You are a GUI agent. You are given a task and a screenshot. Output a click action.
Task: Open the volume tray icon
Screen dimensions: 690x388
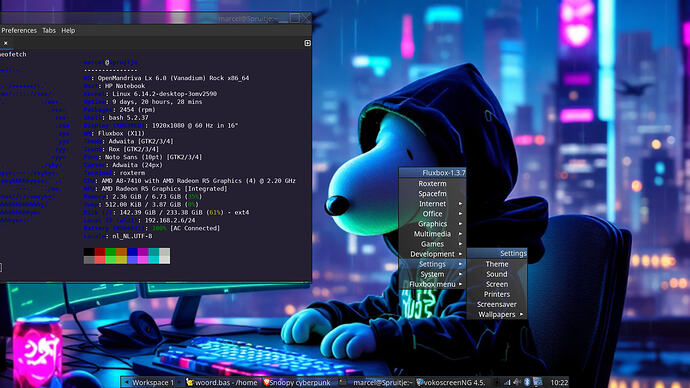pos(517,382)
